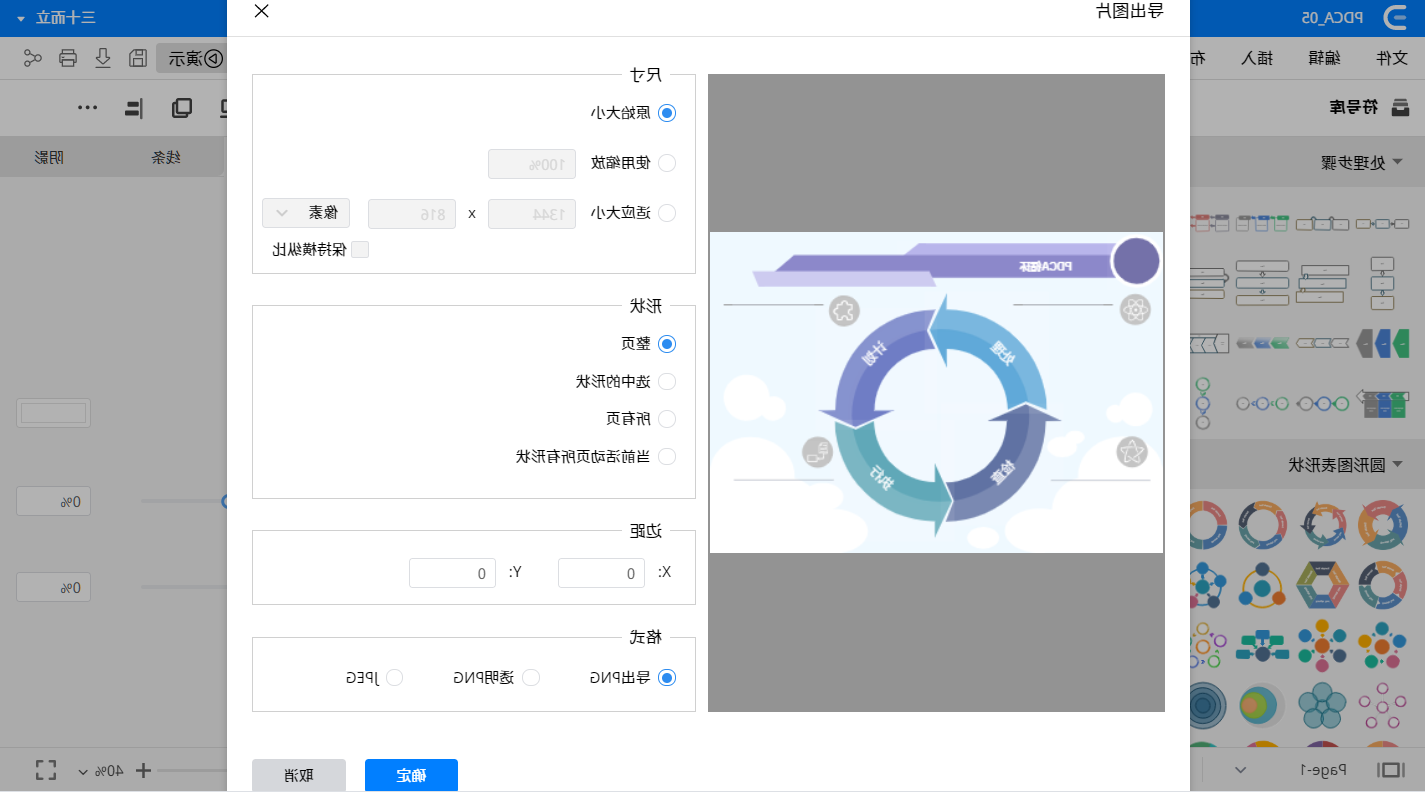Check the 保持横纵比 checkbox
The image size is (1425, 792).
(x=360, y=249)
